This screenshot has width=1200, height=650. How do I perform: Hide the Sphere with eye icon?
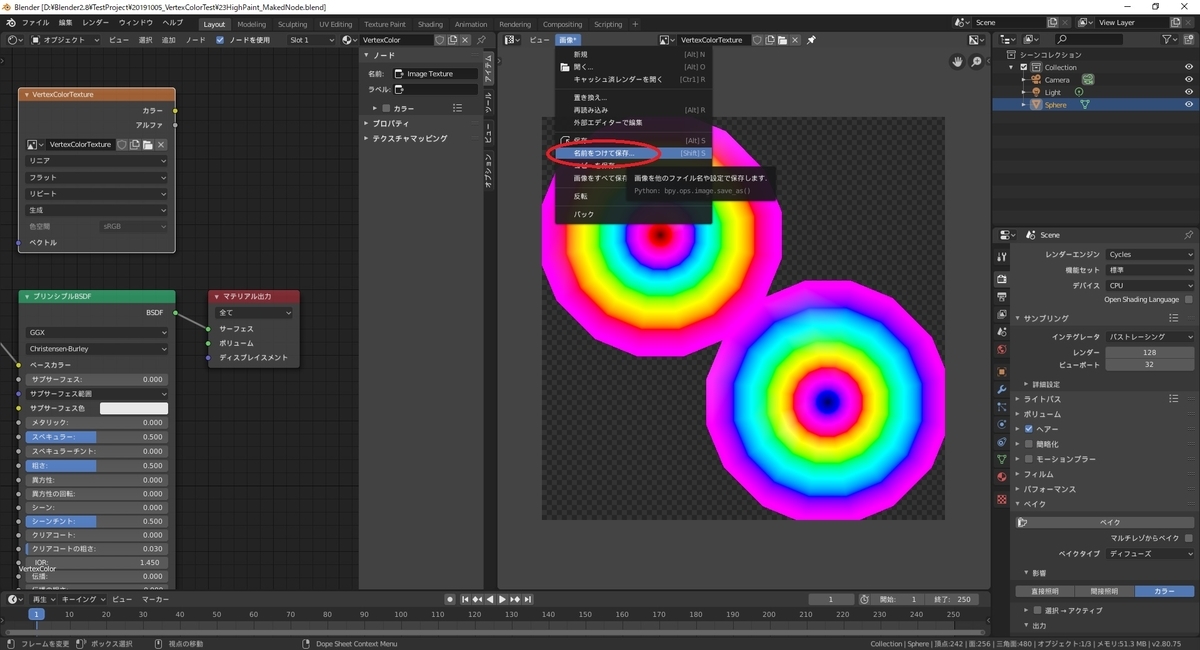click(1189, 104)
